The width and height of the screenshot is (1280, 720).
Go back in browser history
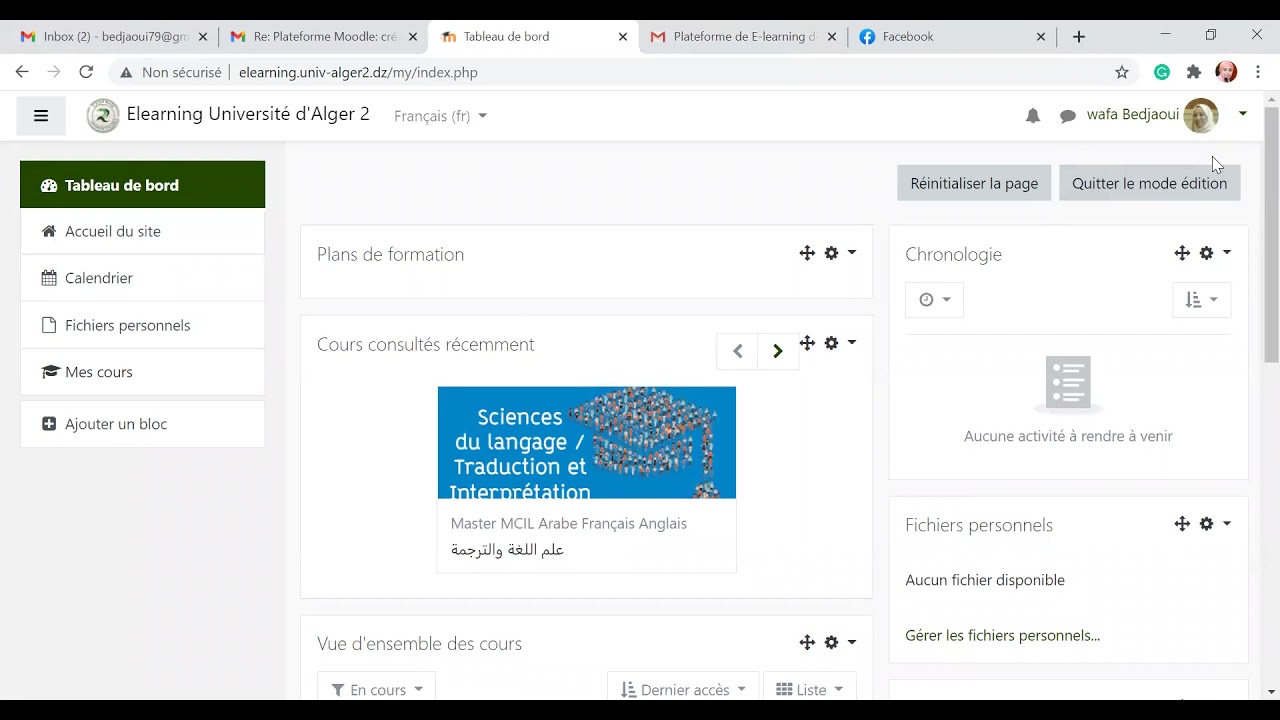click(22, 72)
